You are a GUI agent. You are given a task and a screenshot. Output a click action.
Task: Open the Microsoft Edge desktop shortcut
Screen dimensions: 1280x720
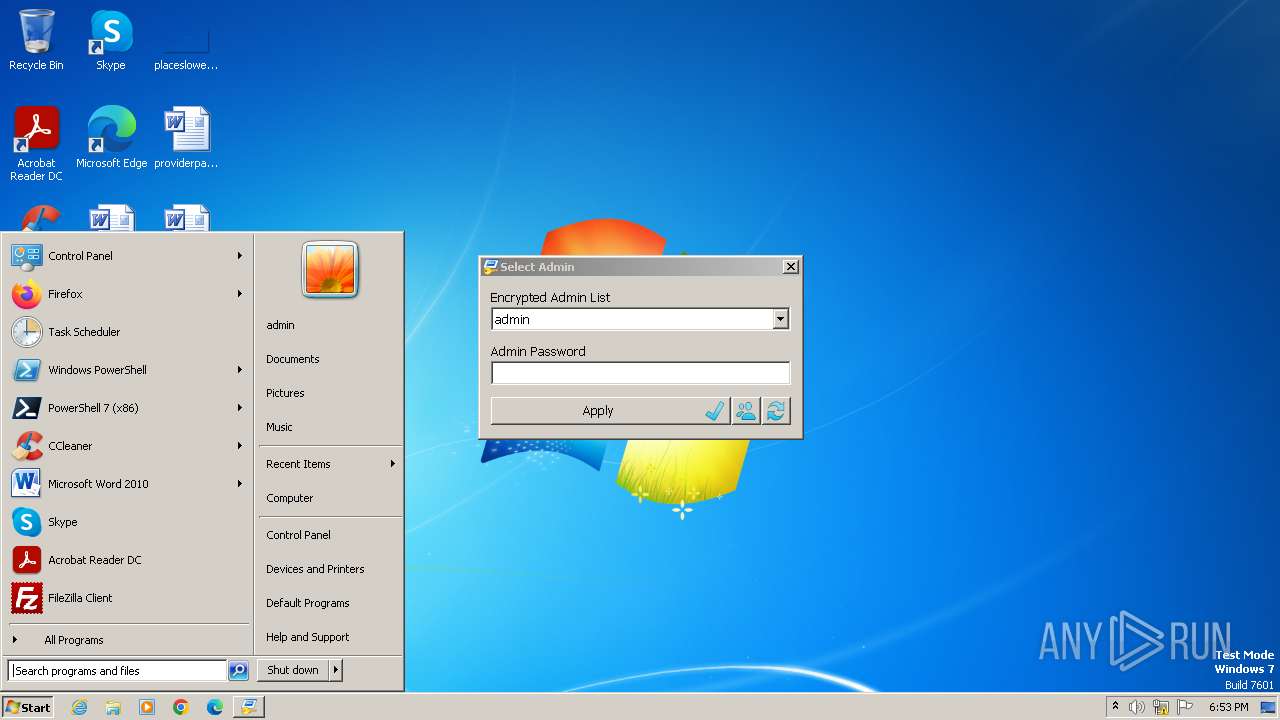(x=111, y=137)
